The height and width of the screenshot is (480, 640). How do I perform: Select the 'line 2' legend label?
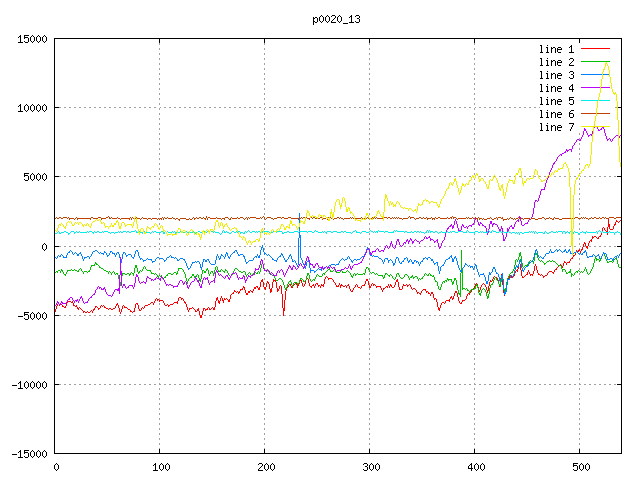pos(556,62)
